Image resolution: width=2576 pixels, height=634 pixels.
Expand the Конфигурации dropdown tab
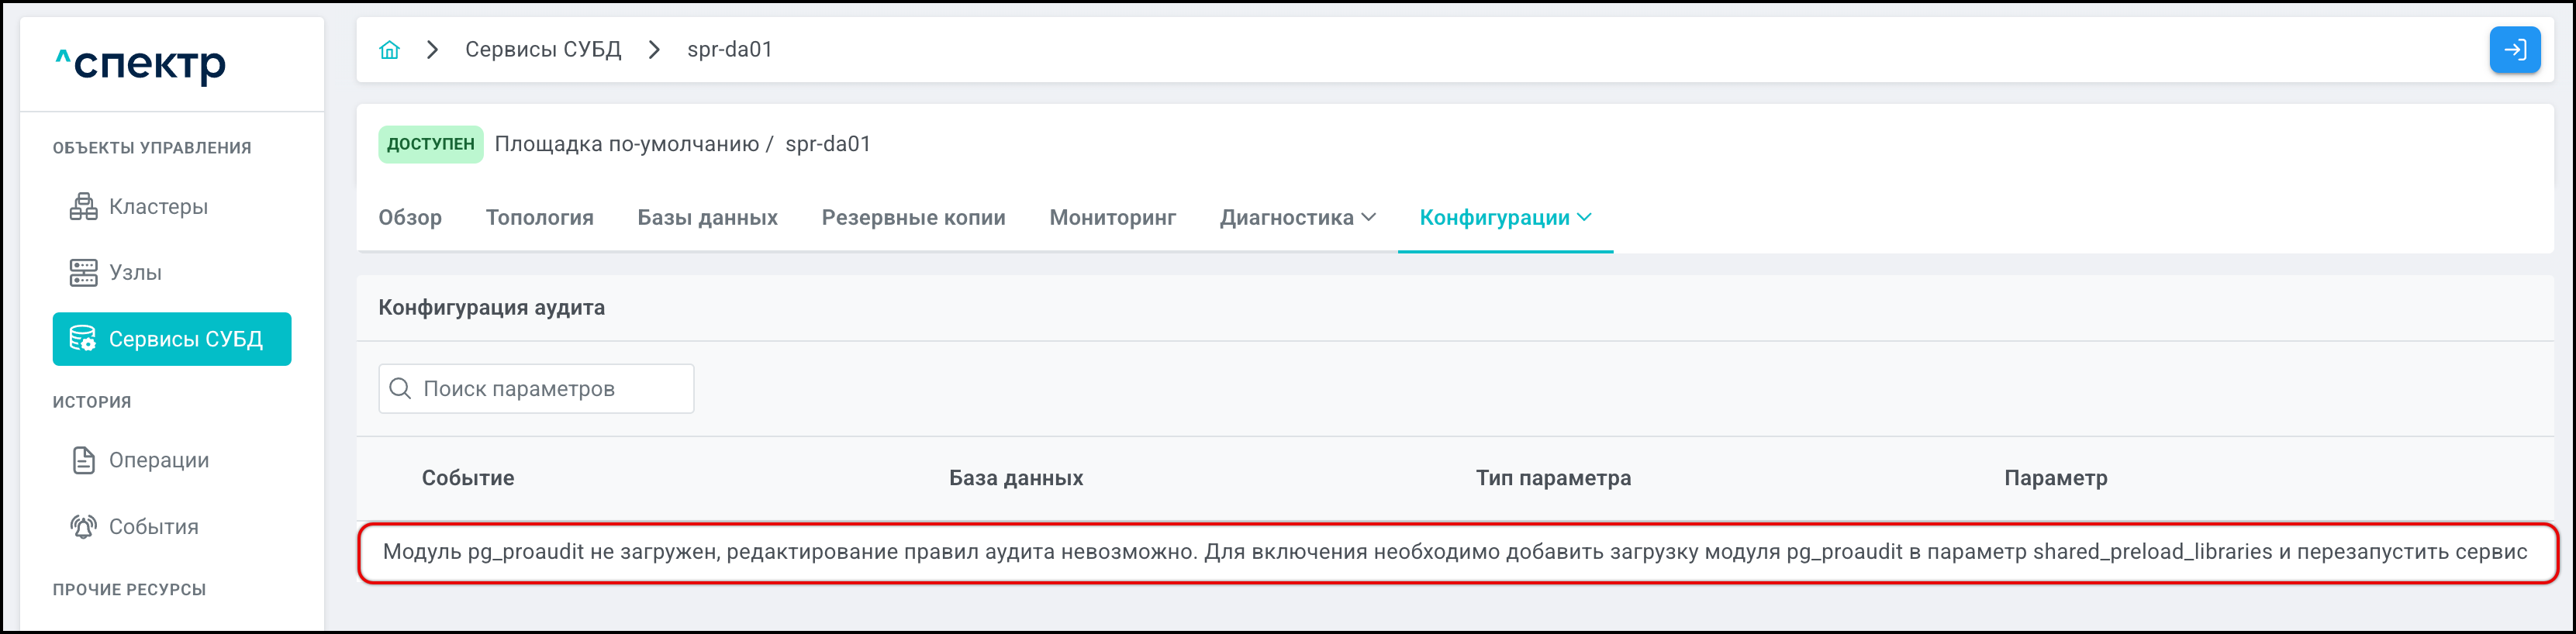(x=1504, y=218)
